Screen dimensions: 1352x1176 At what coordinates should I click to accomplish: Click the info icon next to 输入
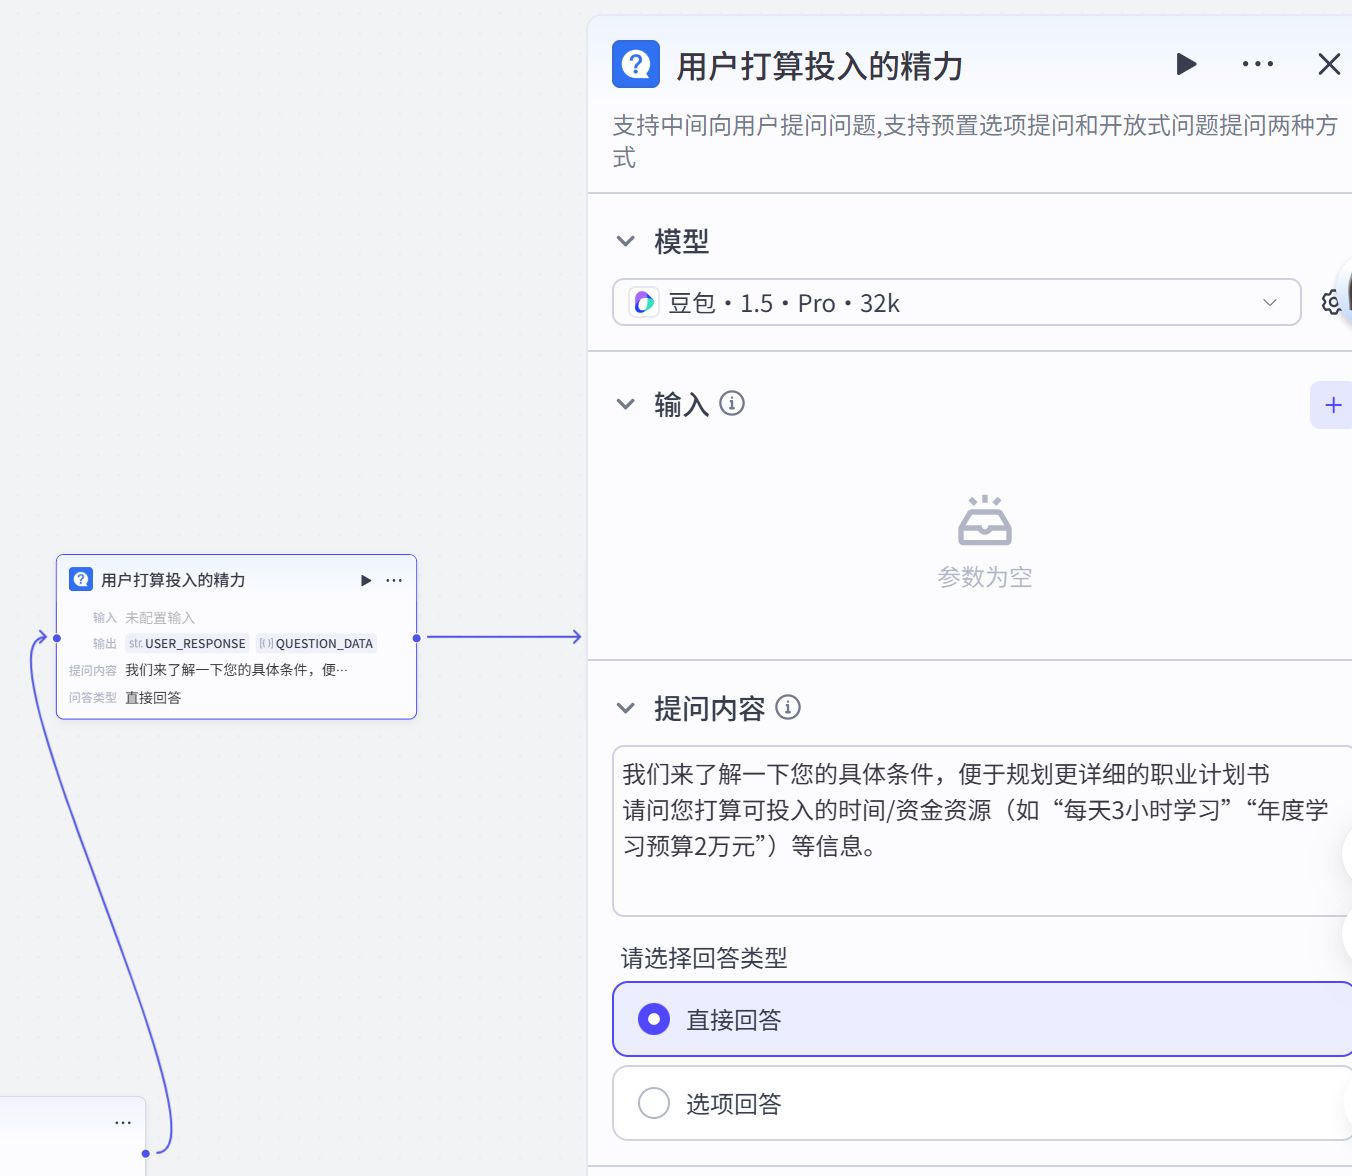pos(731,404)
